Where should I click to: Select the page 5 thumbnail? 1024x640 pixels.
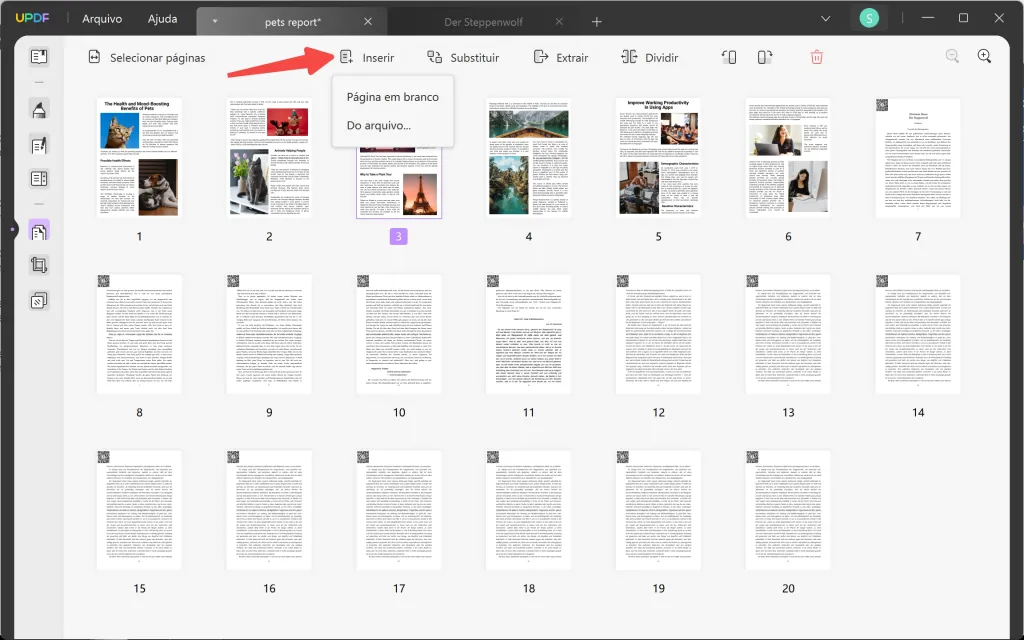coord(658,158)
